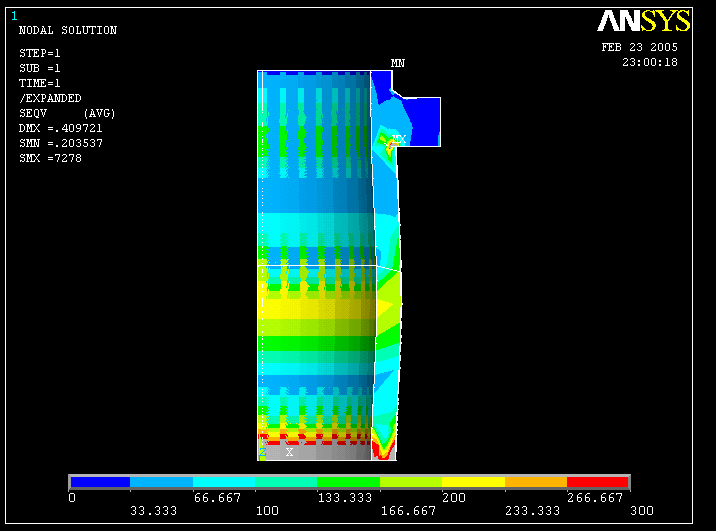
Task: Click the FEB 23 2005 date
Action: click(639, 47)
